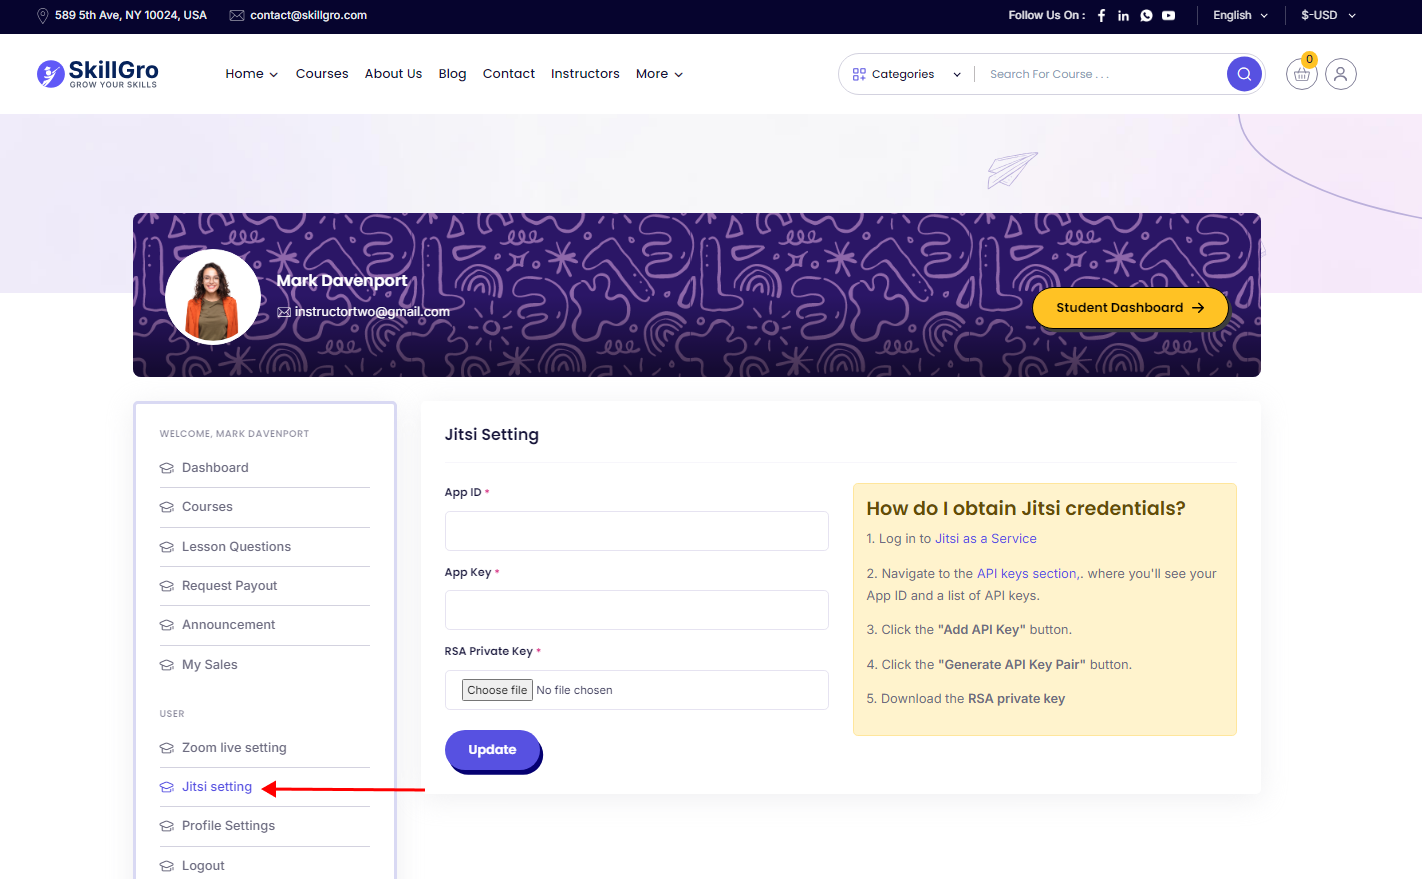1422x879 pixels.
Task: Open the shopping cart basket icon
Action: [x=1301, y=74]
